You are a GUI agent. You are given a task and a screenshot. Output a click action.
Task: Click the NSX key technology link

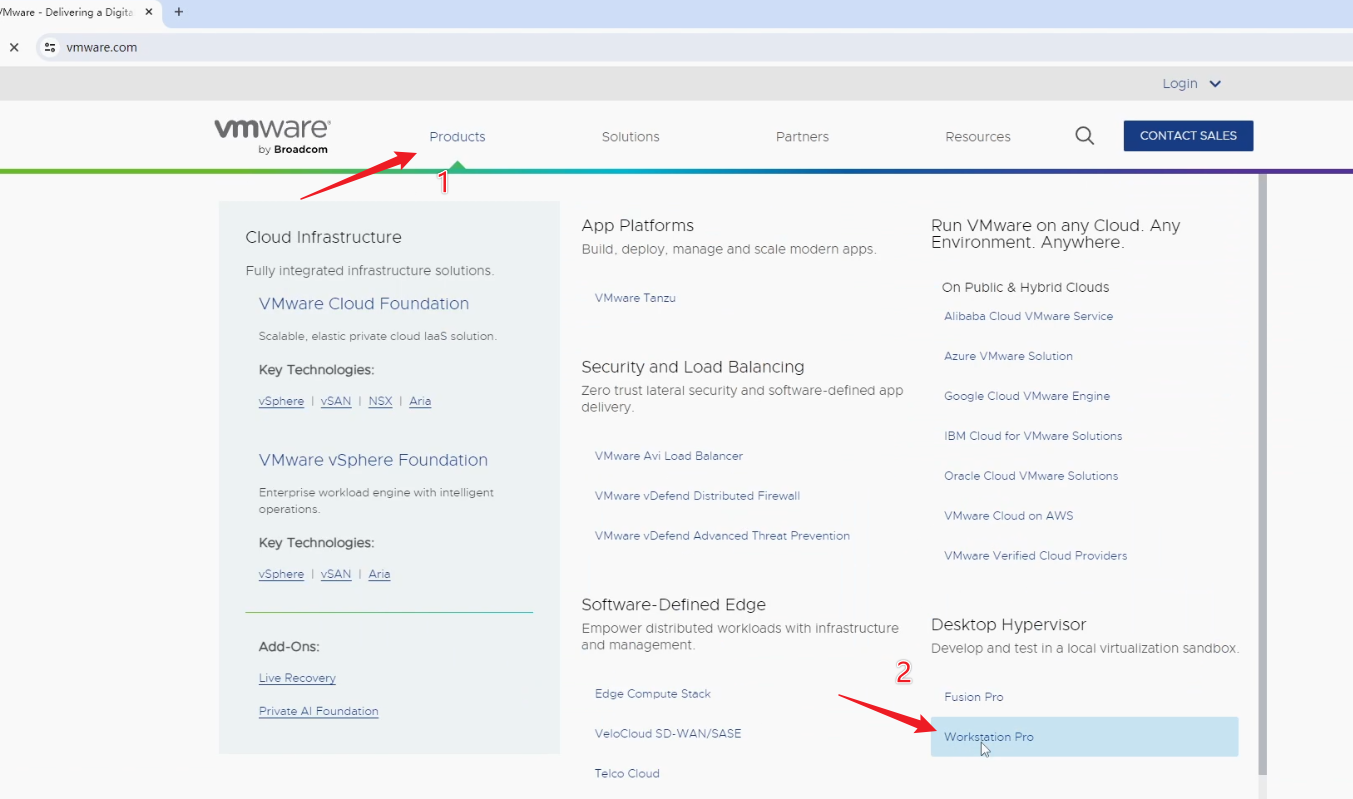click(380, 401)
